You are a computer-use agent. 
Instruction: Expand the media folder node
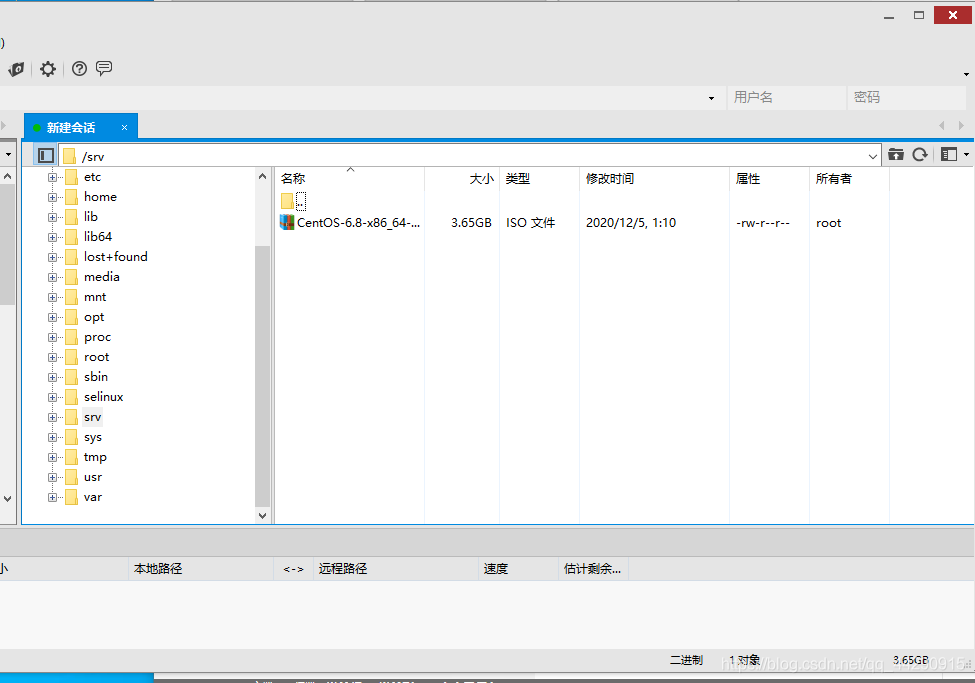52,277
